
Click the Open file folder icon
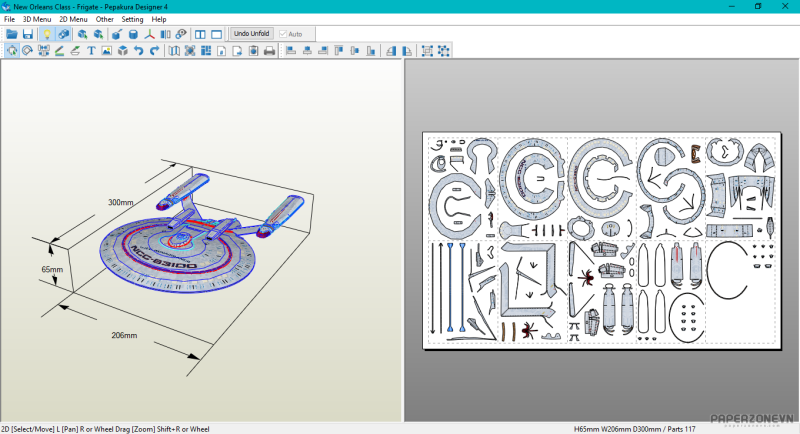coord(12,34)
